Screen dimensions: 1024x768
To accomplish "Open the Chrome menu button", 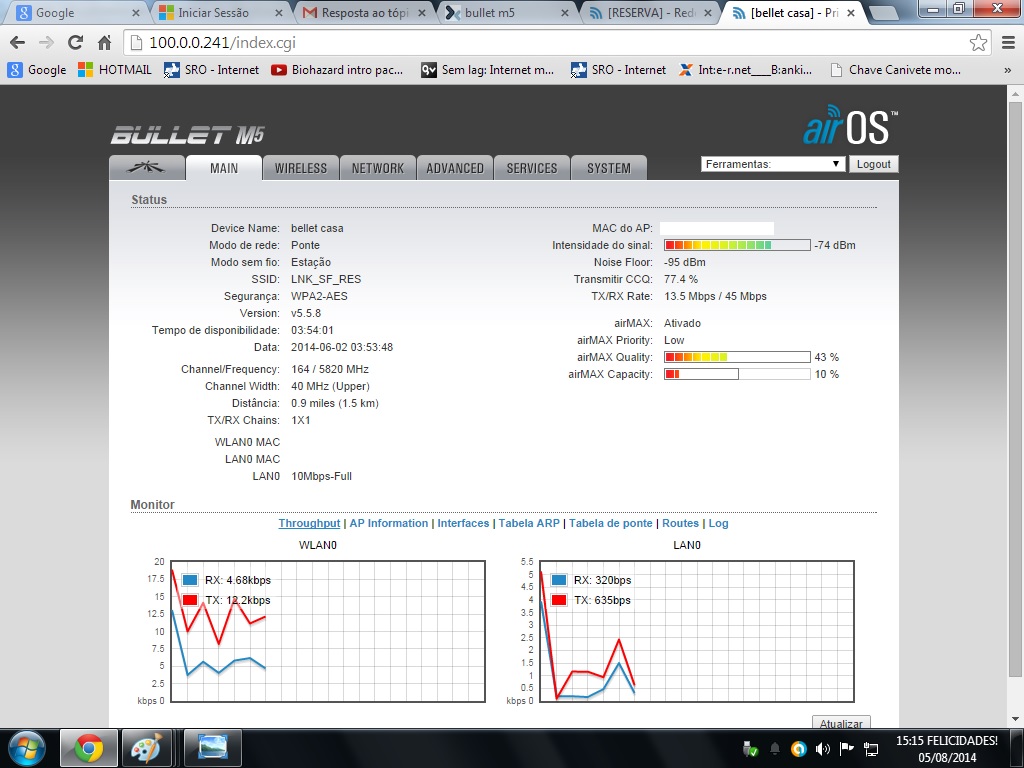I will click(1008, 43).
